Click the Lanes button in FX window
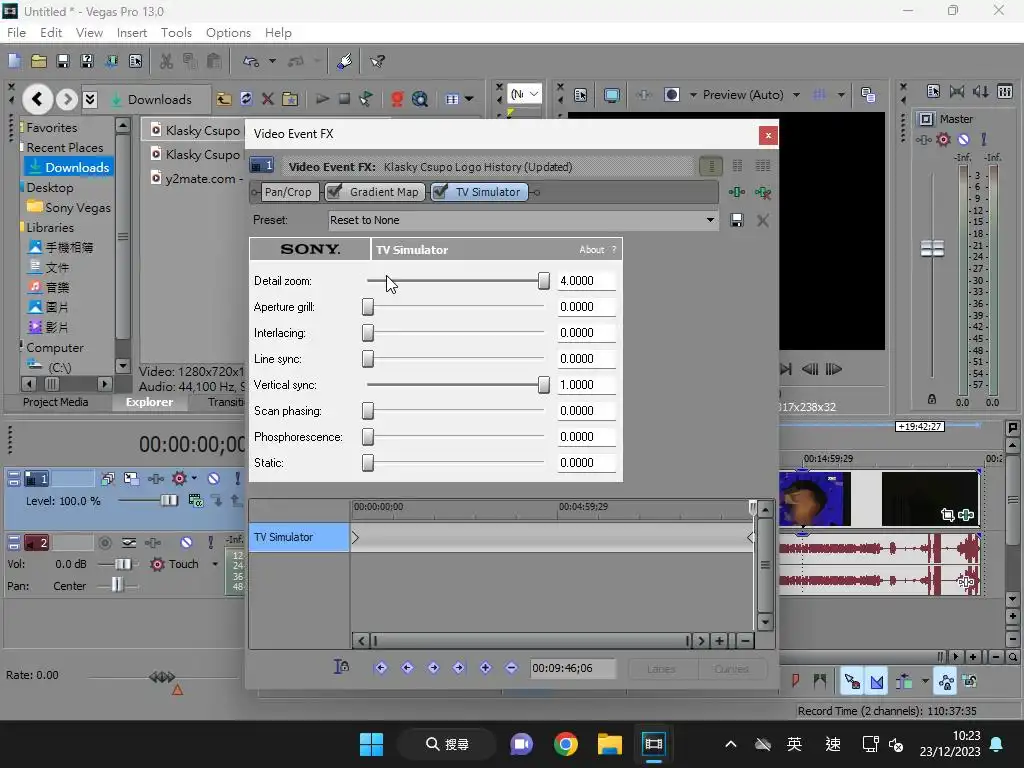The image size is (1024, 768). tap(661, 669)
